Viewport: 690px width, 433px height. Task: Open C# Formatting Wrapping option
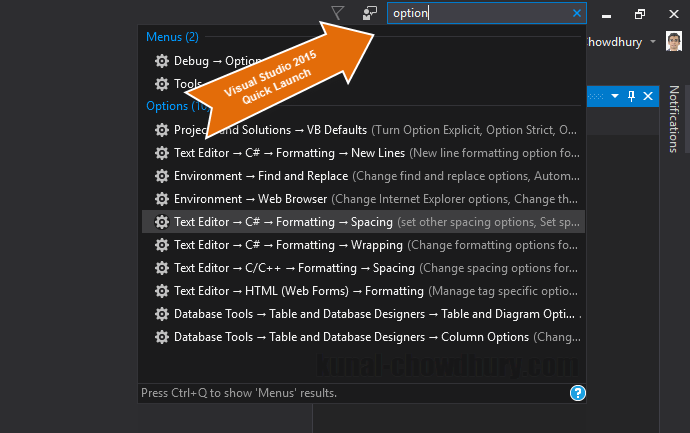coord(363,245)
